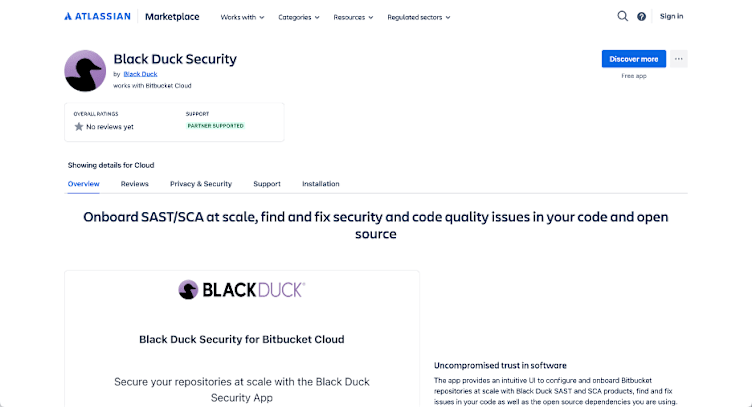This screenshot has height=408, width=752.
Task: Open the three-dot more options button
Action: pos(679,59)
